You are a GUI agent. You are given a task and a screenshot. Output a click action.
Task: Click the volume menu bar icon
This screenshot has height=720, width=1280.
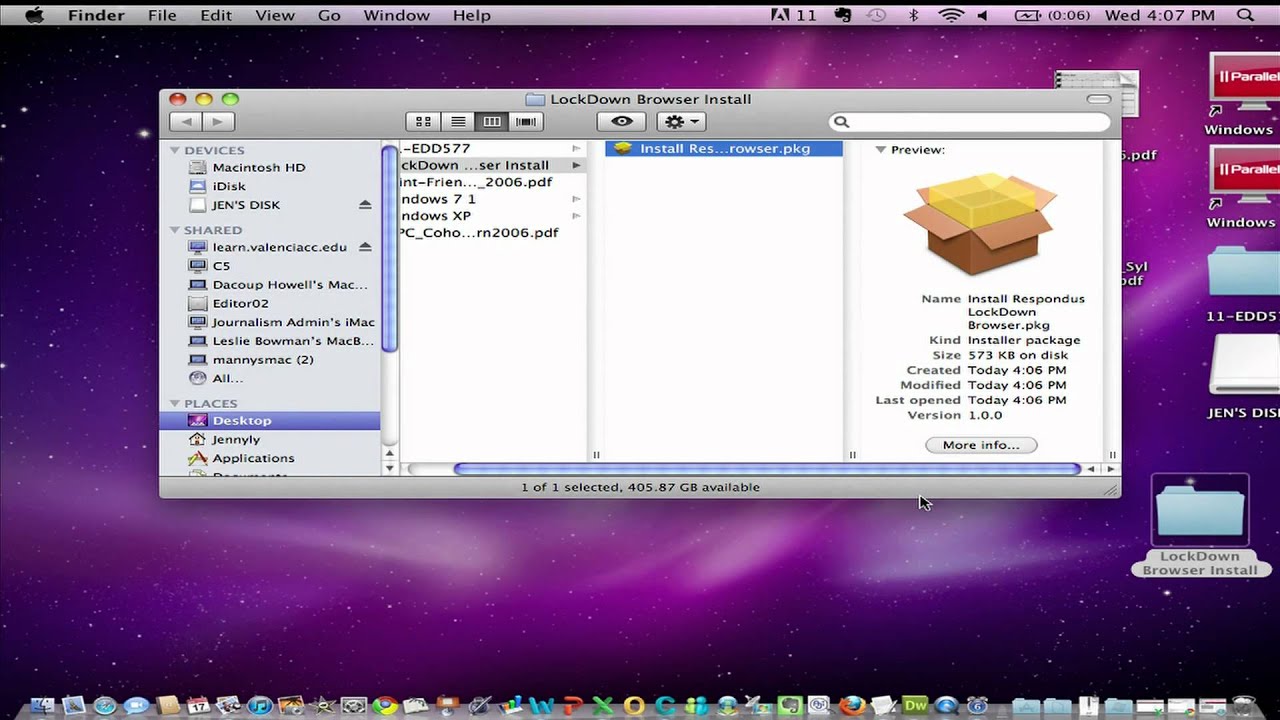983,15
